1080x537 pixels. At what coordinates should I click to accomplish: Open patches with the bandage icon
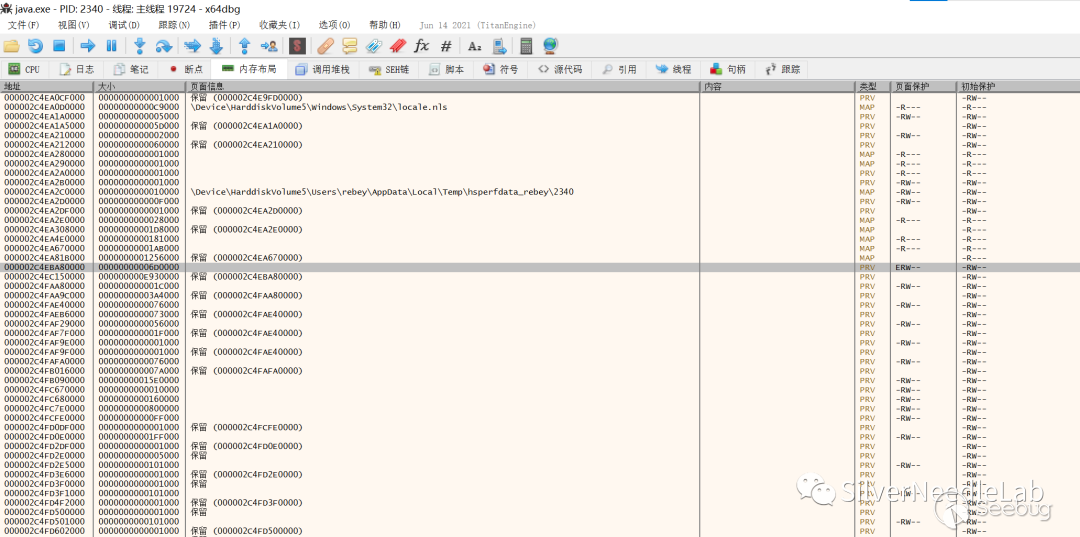pyautogui.click(x=325, y=46)
